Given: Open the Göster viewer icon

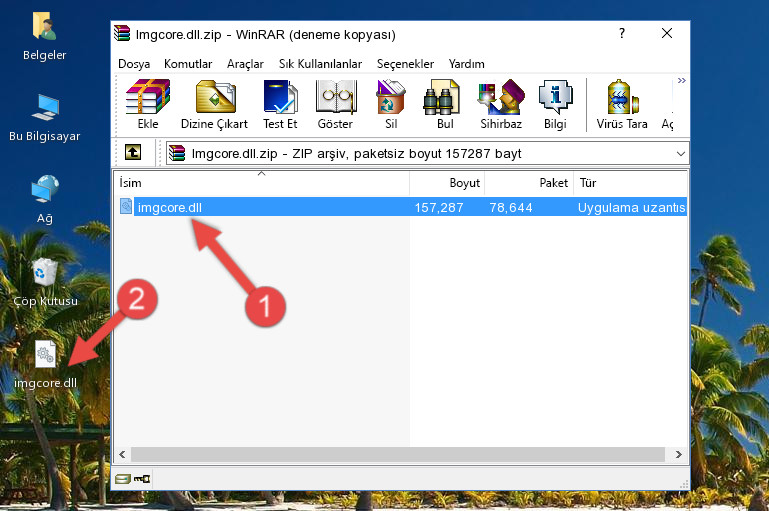Looking at the screenshot, I should click(x=335, y=104).
